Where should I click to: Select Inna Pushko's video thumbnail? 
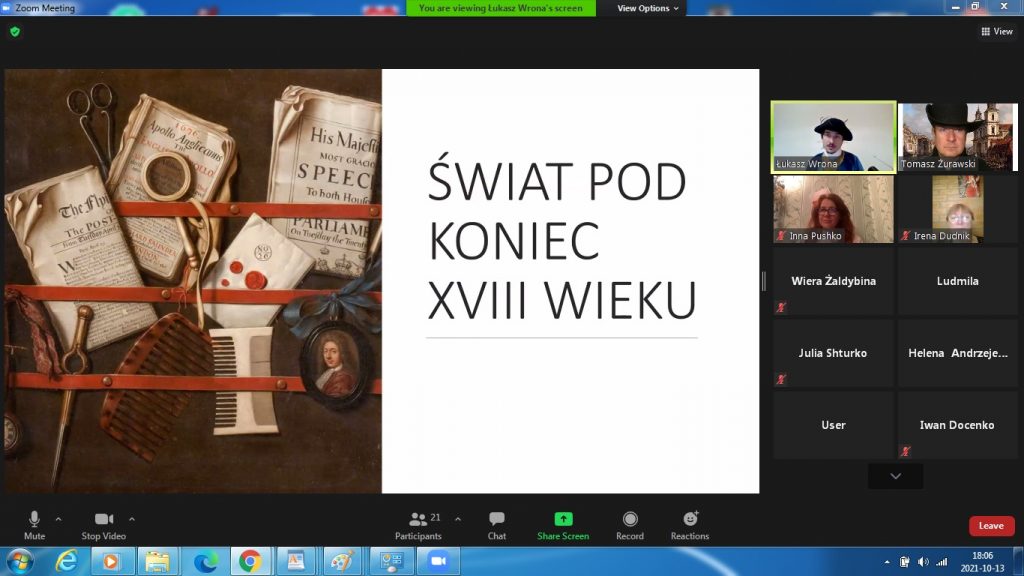coord(833,209)
